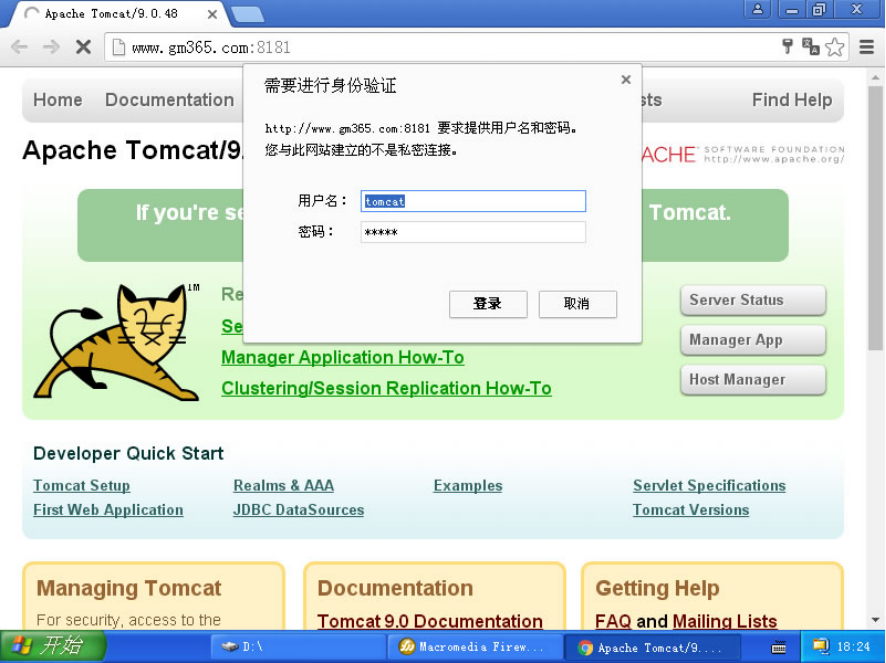Open the Examples link
This screenshot has width=886, height=663.
point(468,486)
